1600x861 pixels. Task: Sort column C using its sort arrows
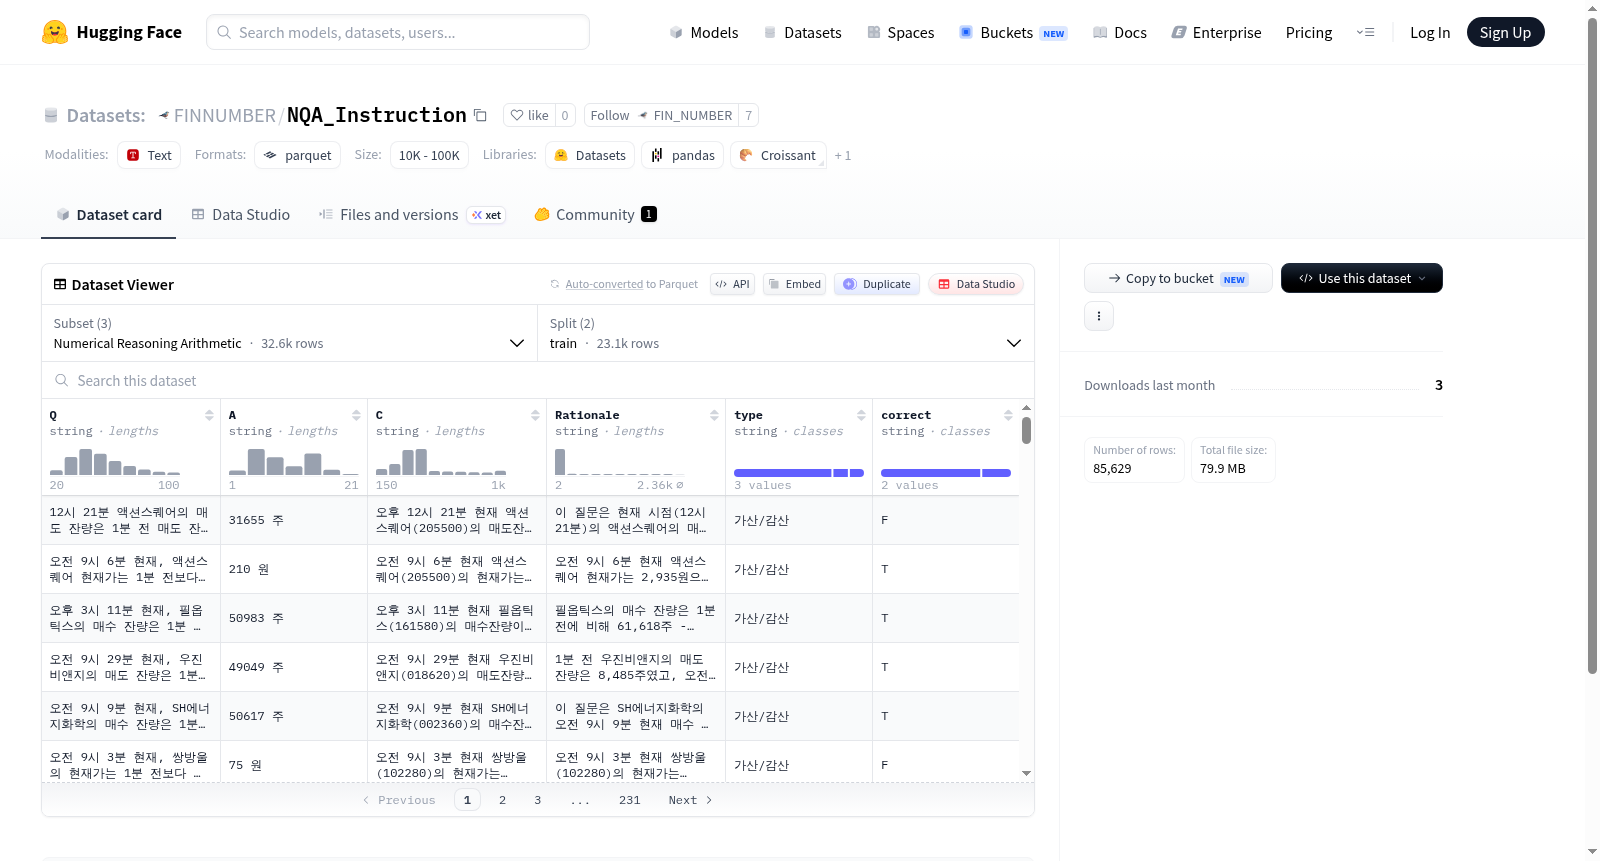coord(535,415)
